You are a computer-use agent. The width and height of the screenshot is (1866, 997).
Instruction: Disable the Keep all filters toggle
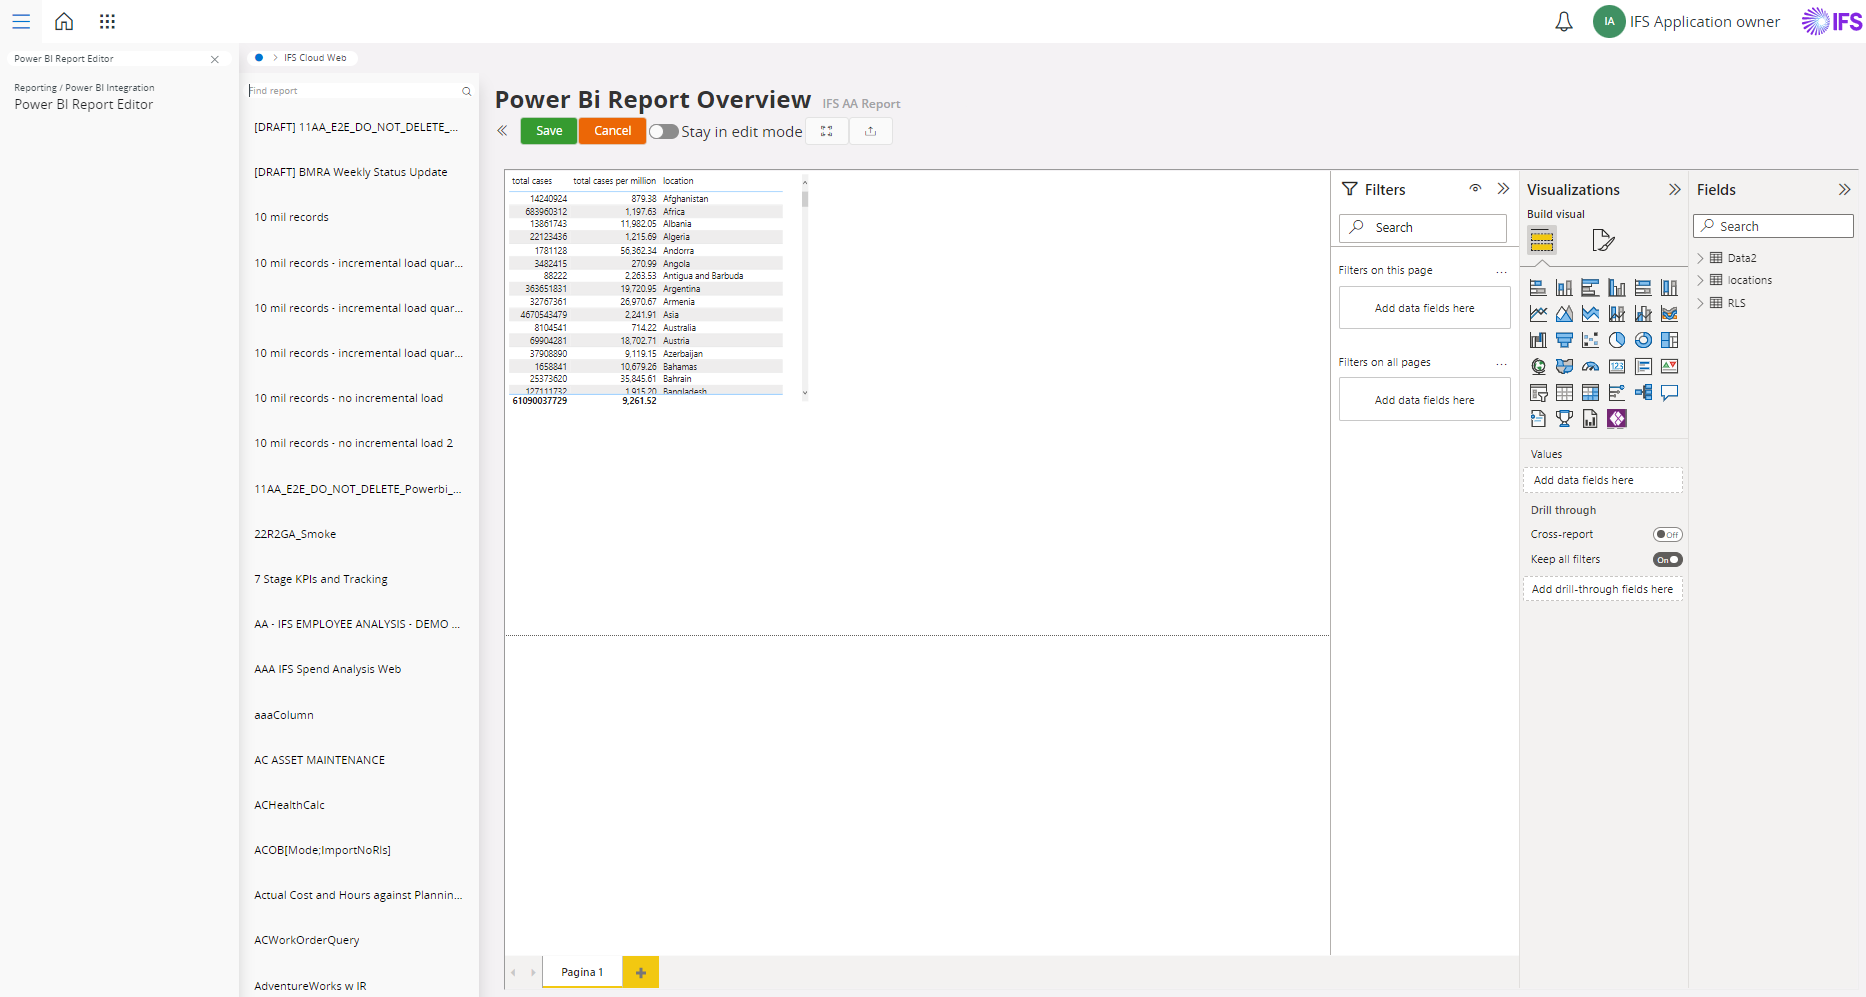pos(1666,559)
